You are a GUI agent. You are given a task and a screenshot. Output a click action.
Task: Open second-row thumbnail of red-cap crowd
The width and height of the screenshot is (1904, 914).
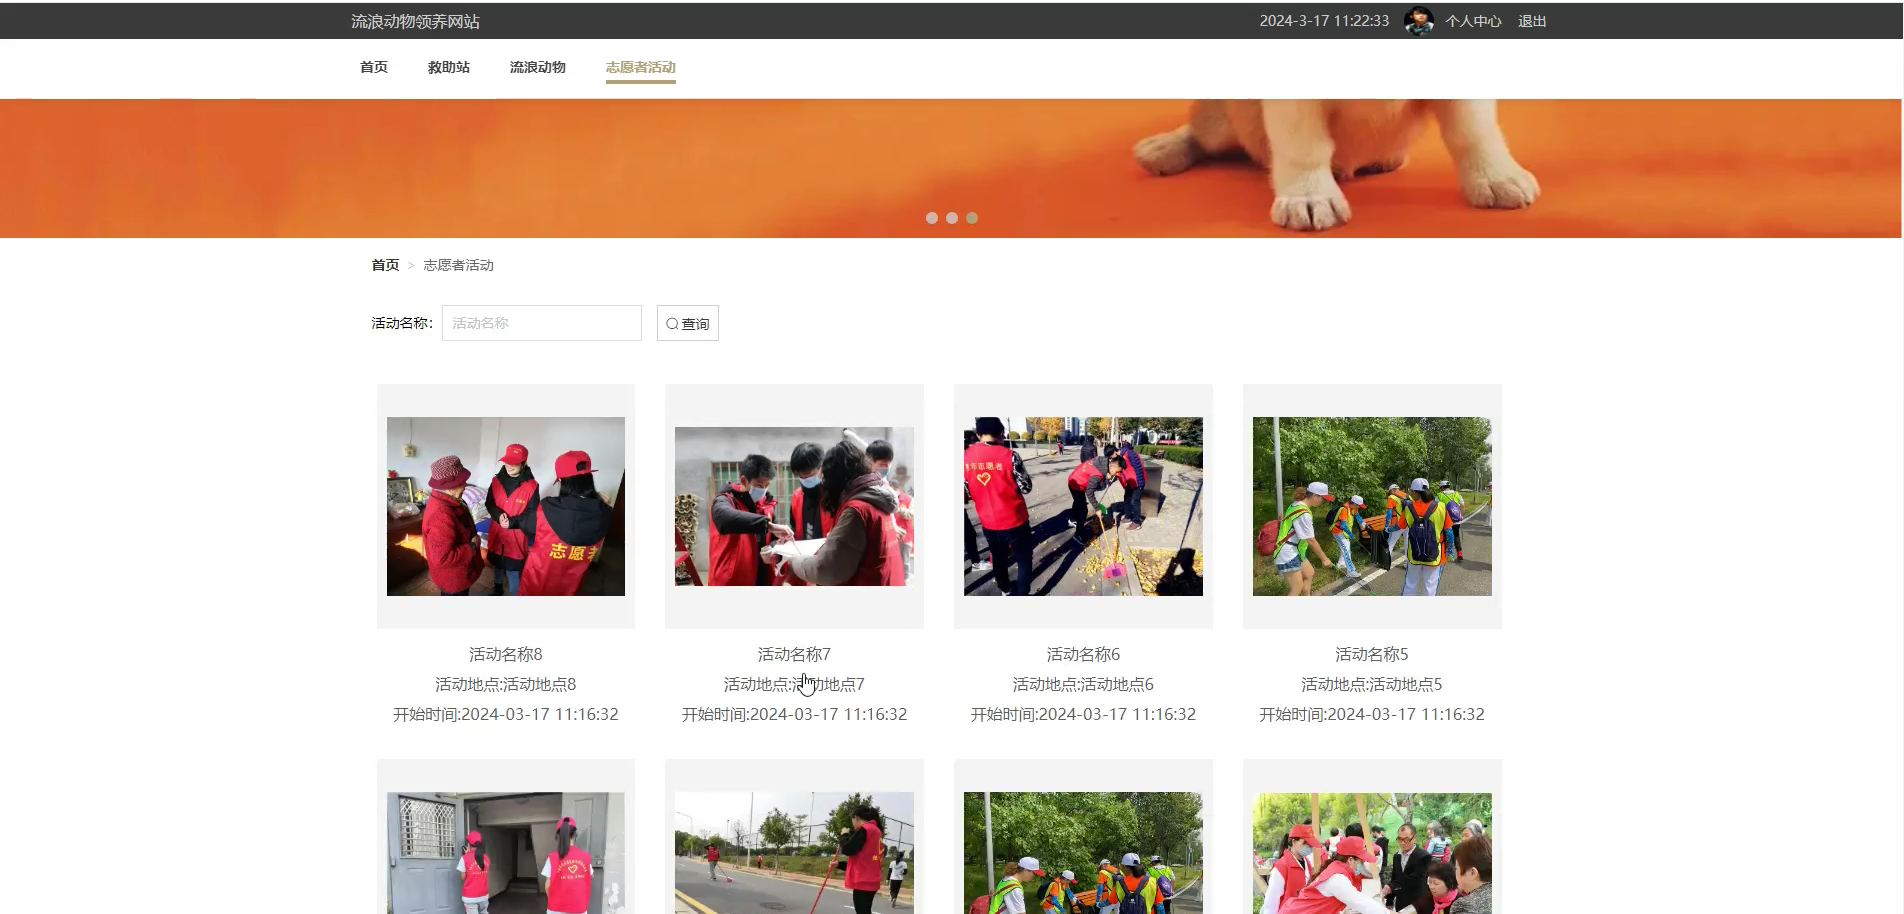point(1372,853)
